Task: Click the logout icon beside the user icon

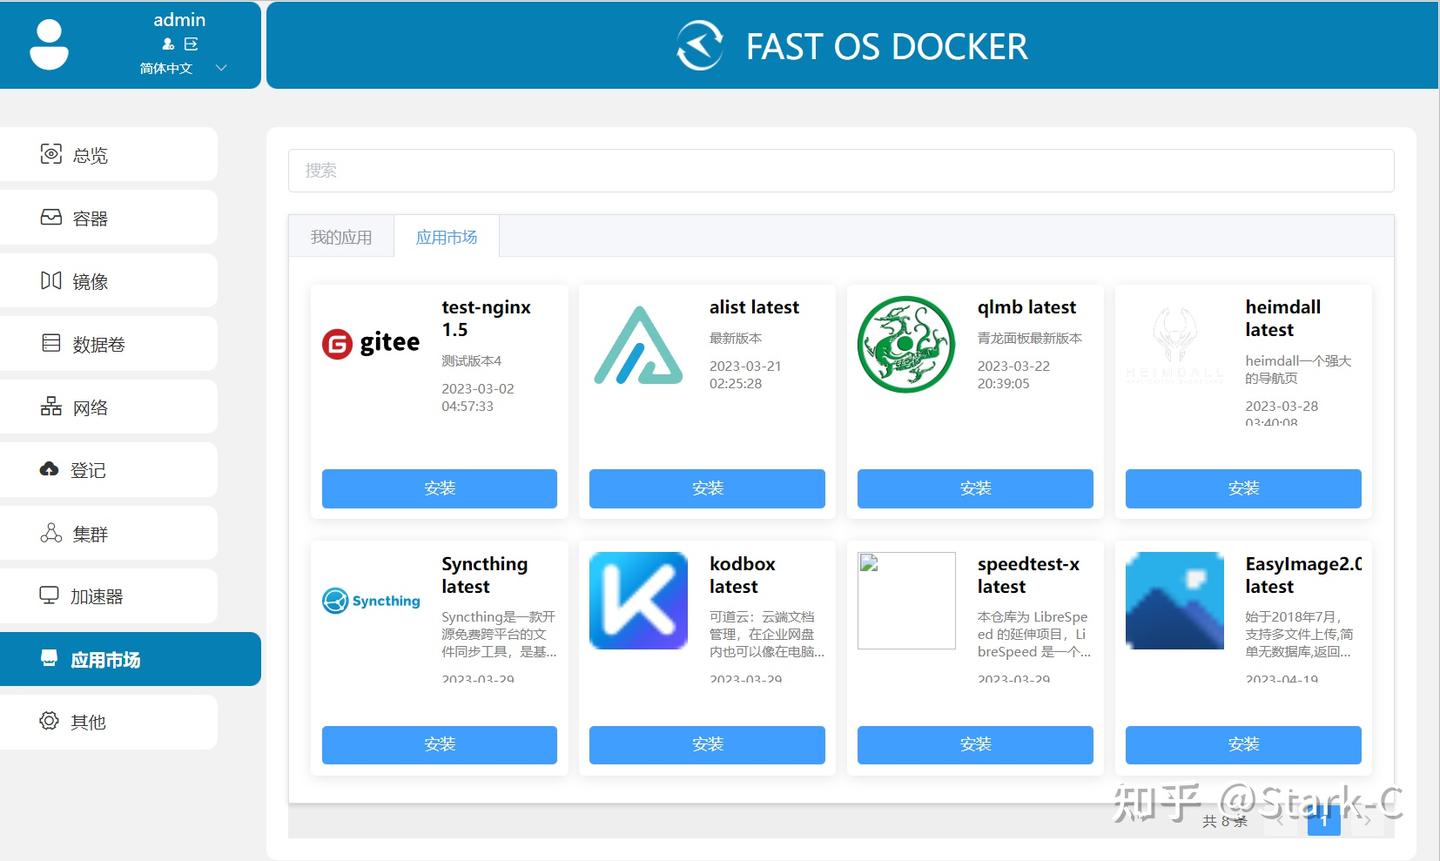Action: click(x=191, y=44)
